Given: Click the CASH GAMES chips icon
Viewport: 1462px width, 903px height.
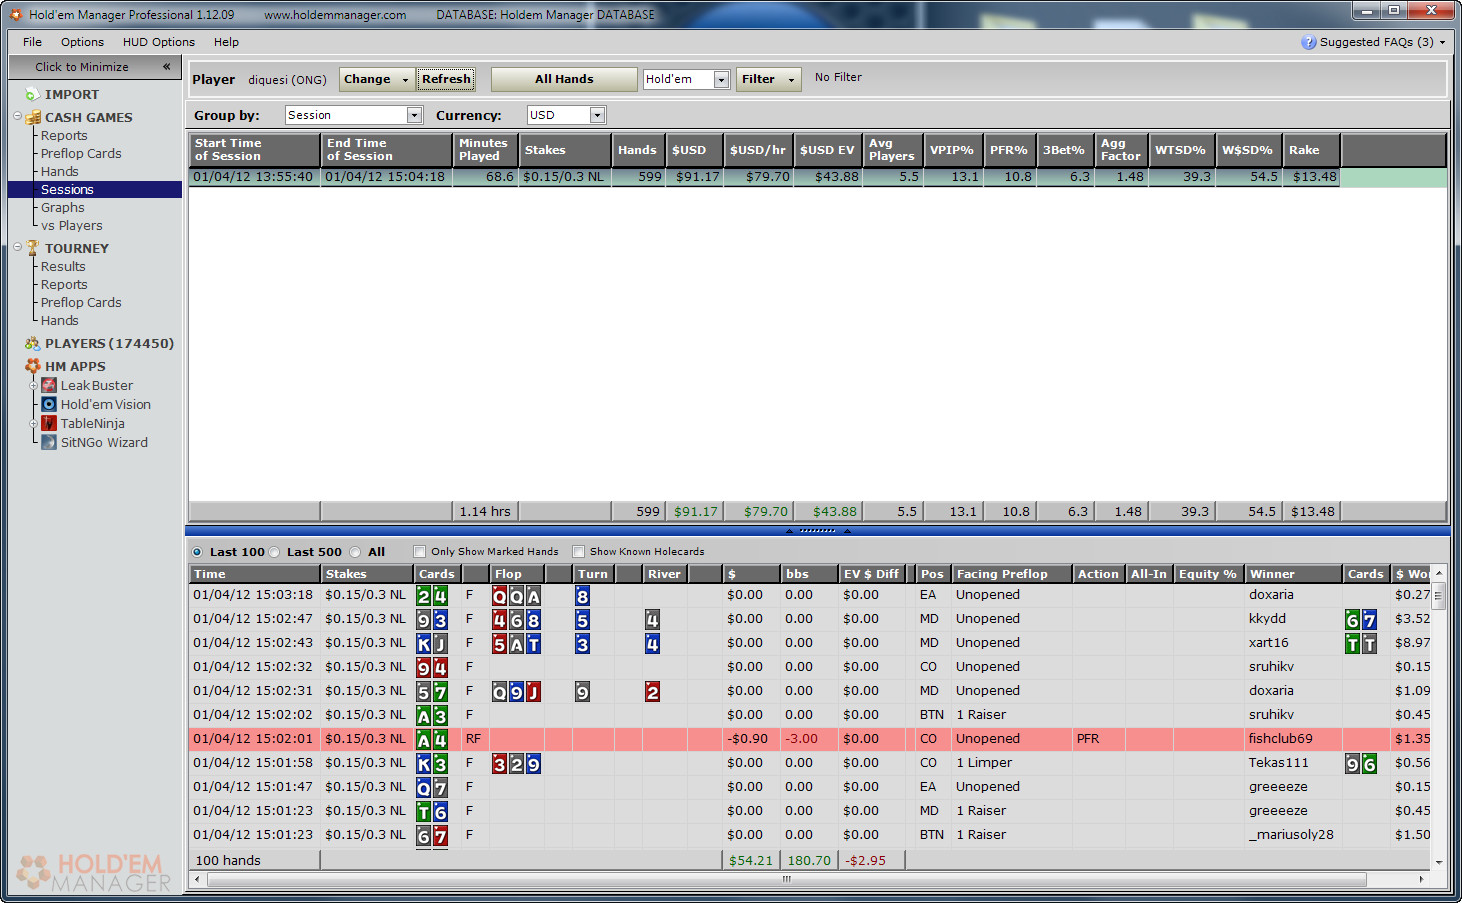Looking at the screenshot, I should tap(33, 117).
